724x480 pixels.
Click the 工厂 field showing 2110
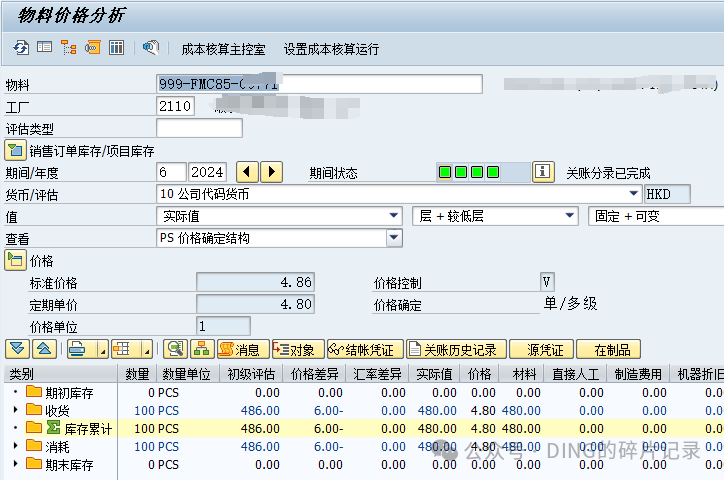click(175, 106)
